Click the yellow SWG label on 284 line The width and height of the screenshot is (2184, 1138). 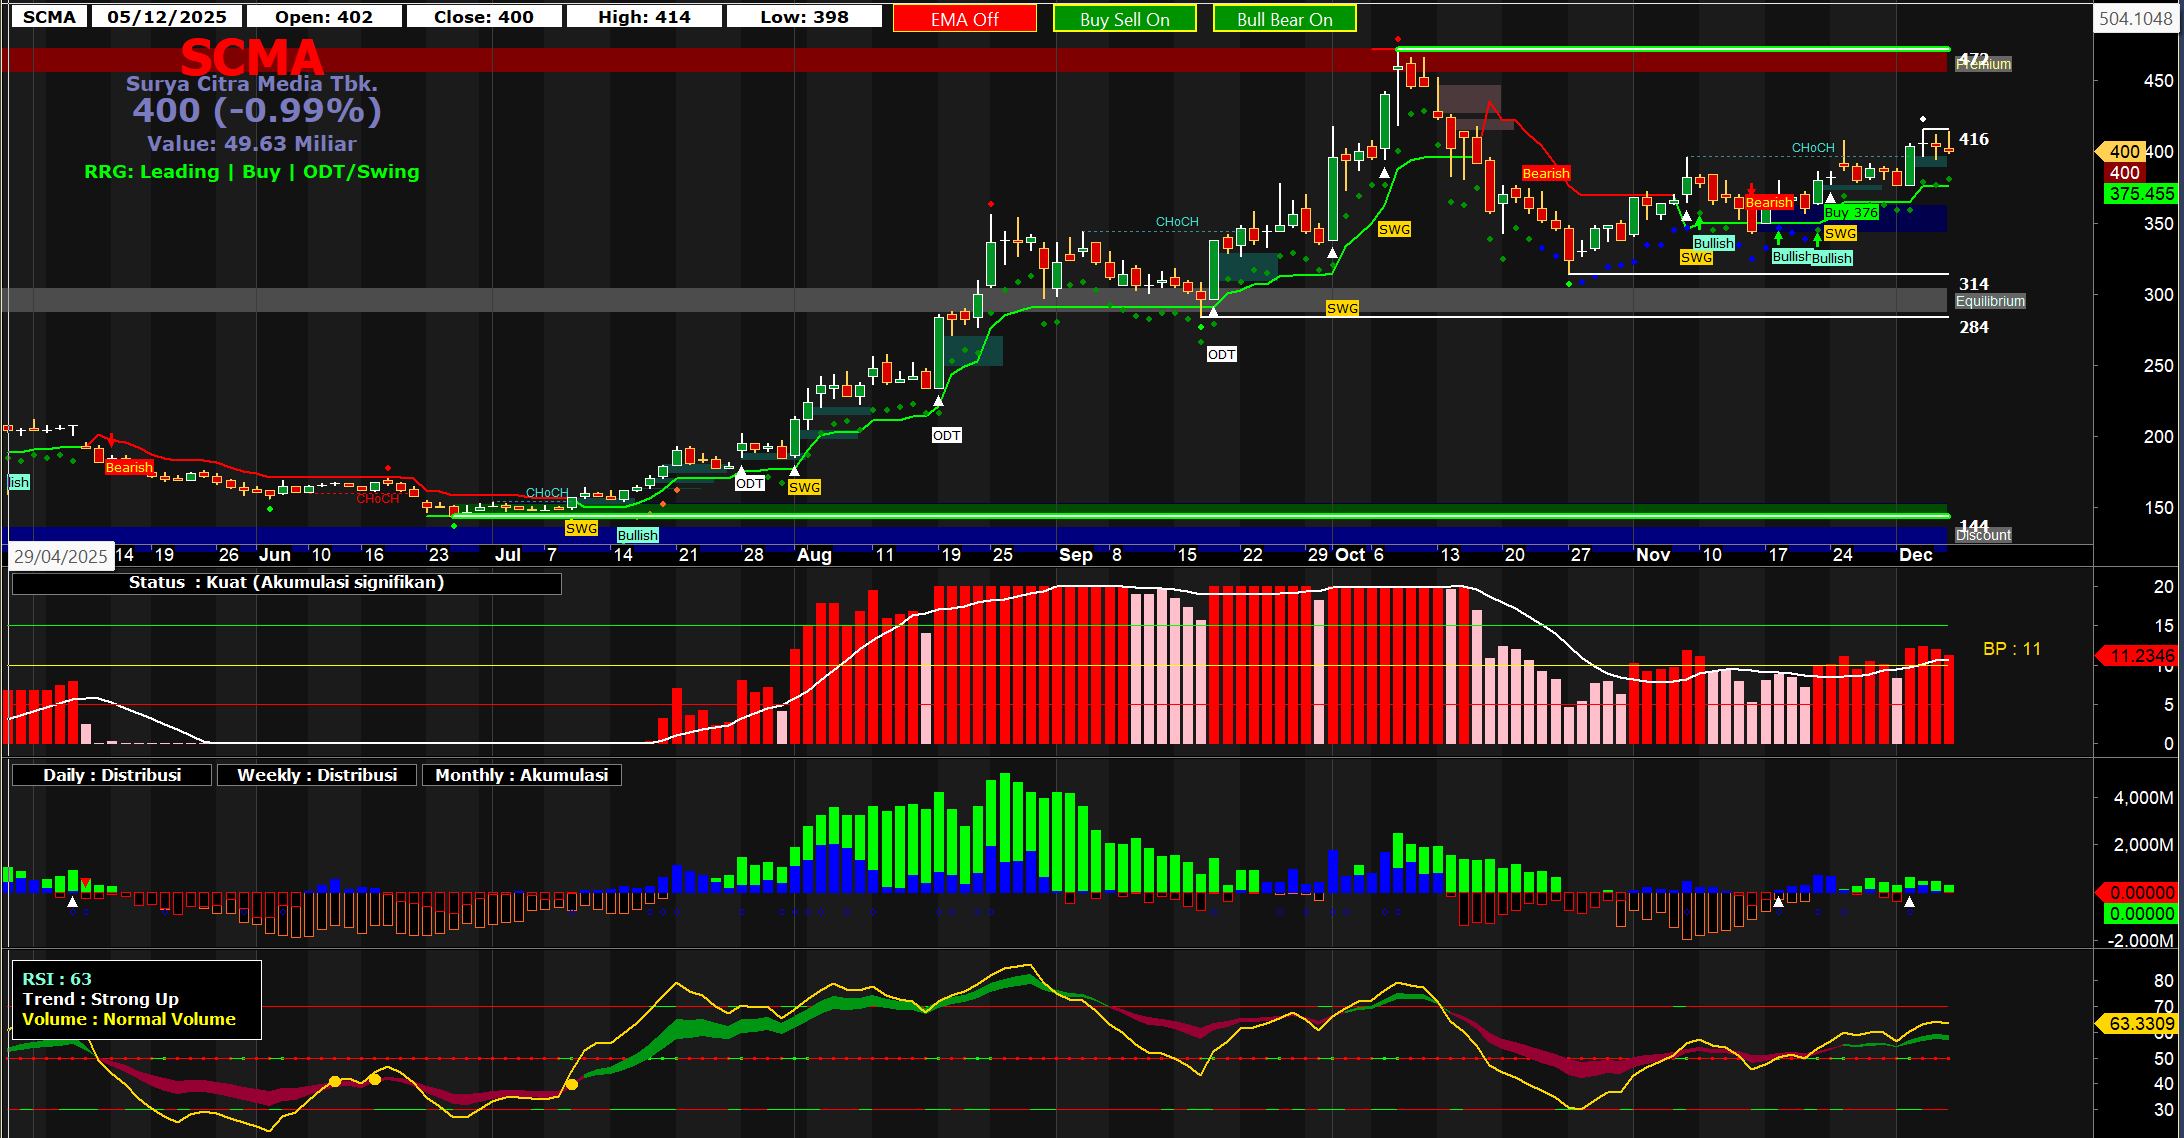[x=1342, y=308]
